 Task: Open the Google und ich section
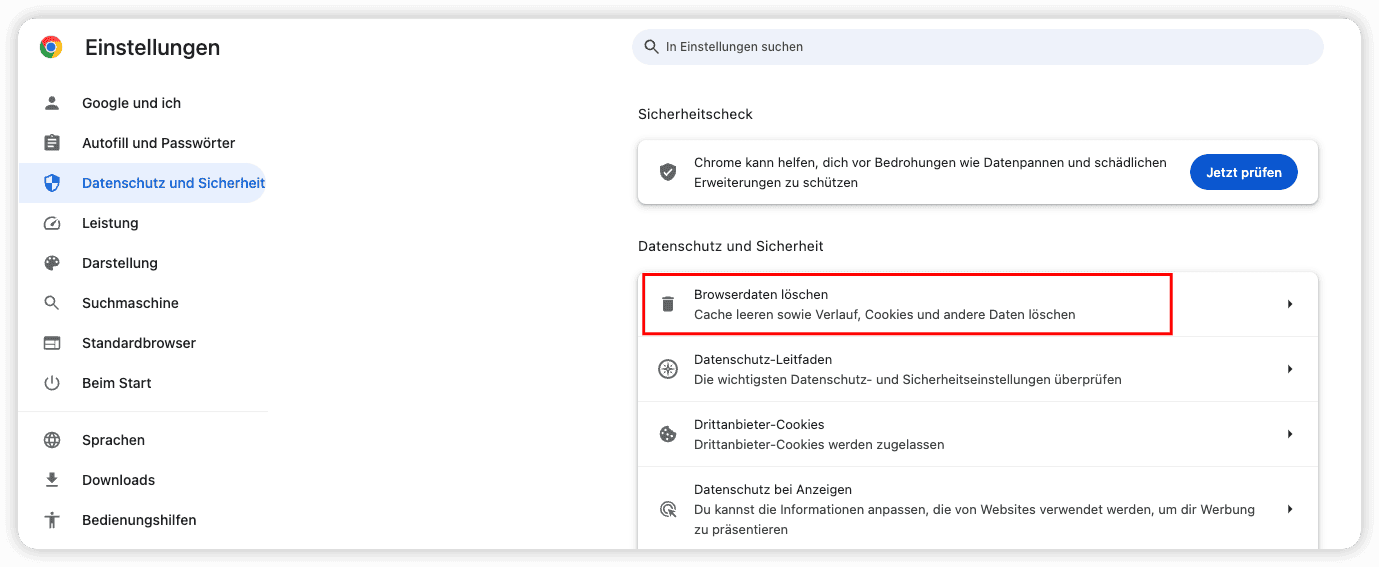[x=131, y=103]
